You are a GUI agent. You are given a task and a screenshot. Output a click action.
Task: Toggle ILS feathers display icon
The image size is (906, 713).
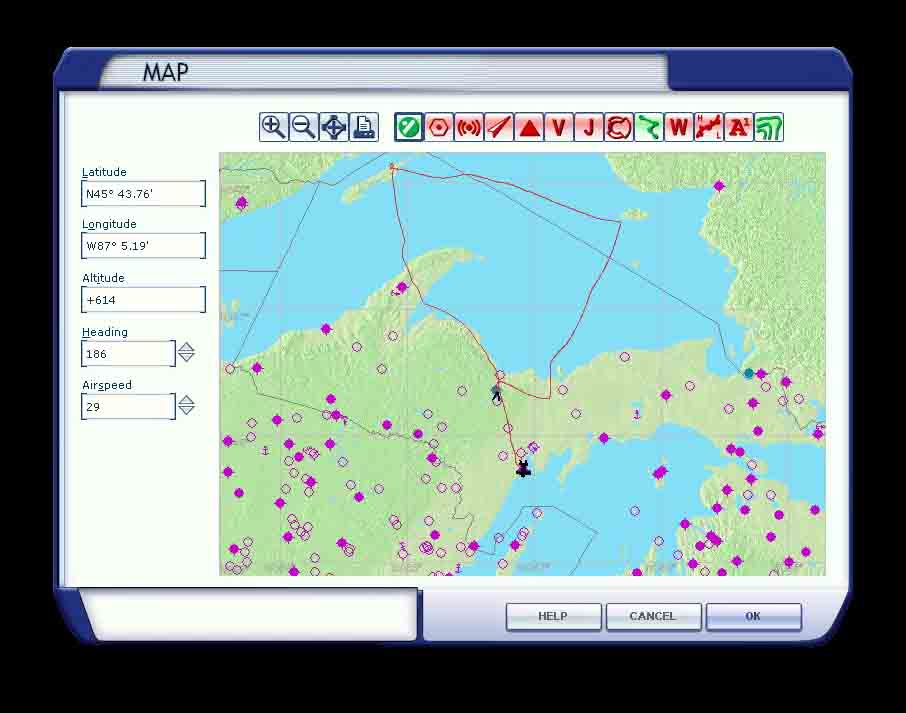498,127
